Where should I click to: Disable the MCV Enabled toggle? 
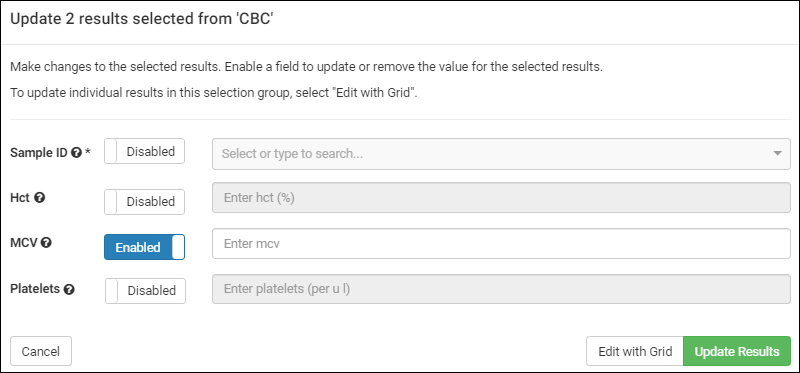click(x=144, y=247)
